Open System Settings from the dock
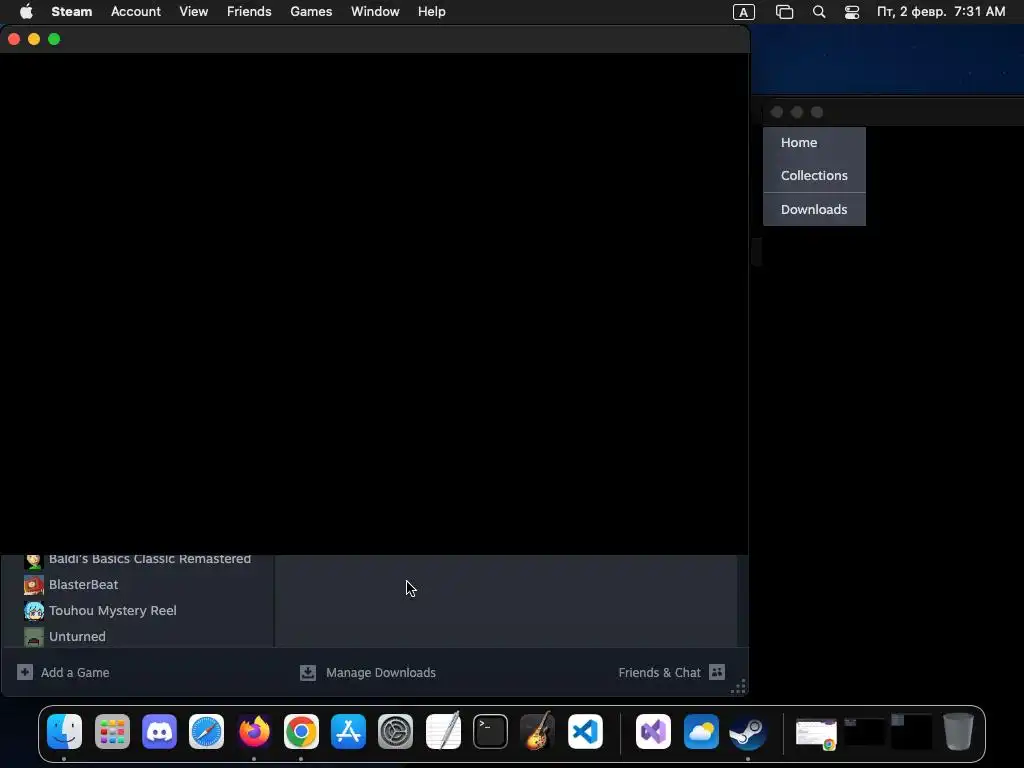Screen dimensions: 1024x768 click(x=396, y=731)
